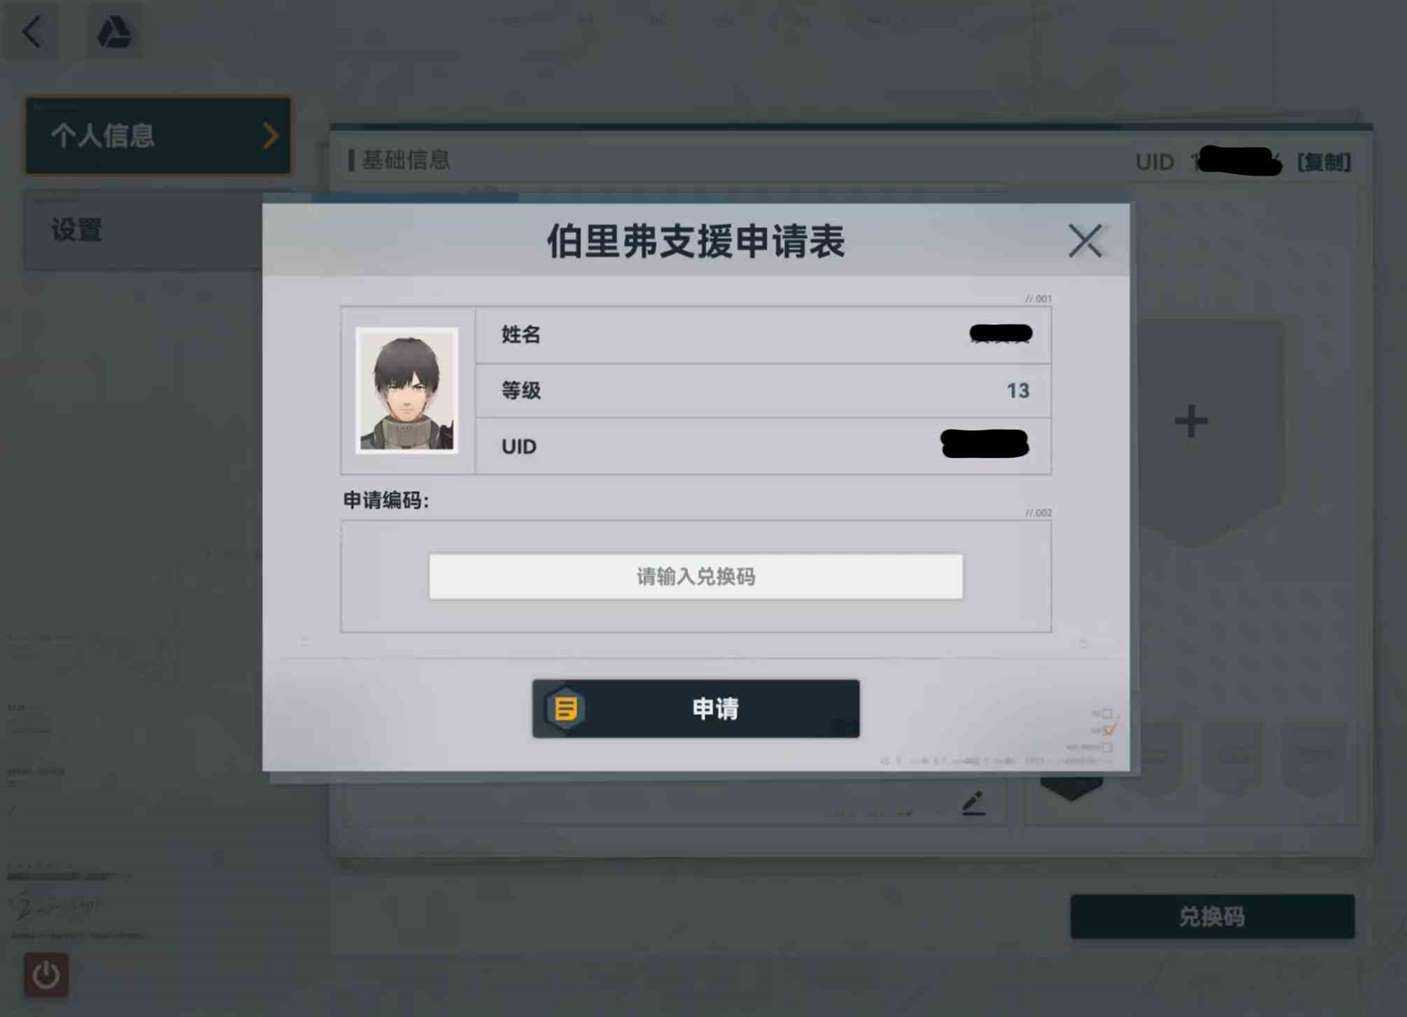Image resolution: width=1407 pixels, height=1017 pixels.
Task: Click the plus badge slot icon
Action: pos(1190,420)
